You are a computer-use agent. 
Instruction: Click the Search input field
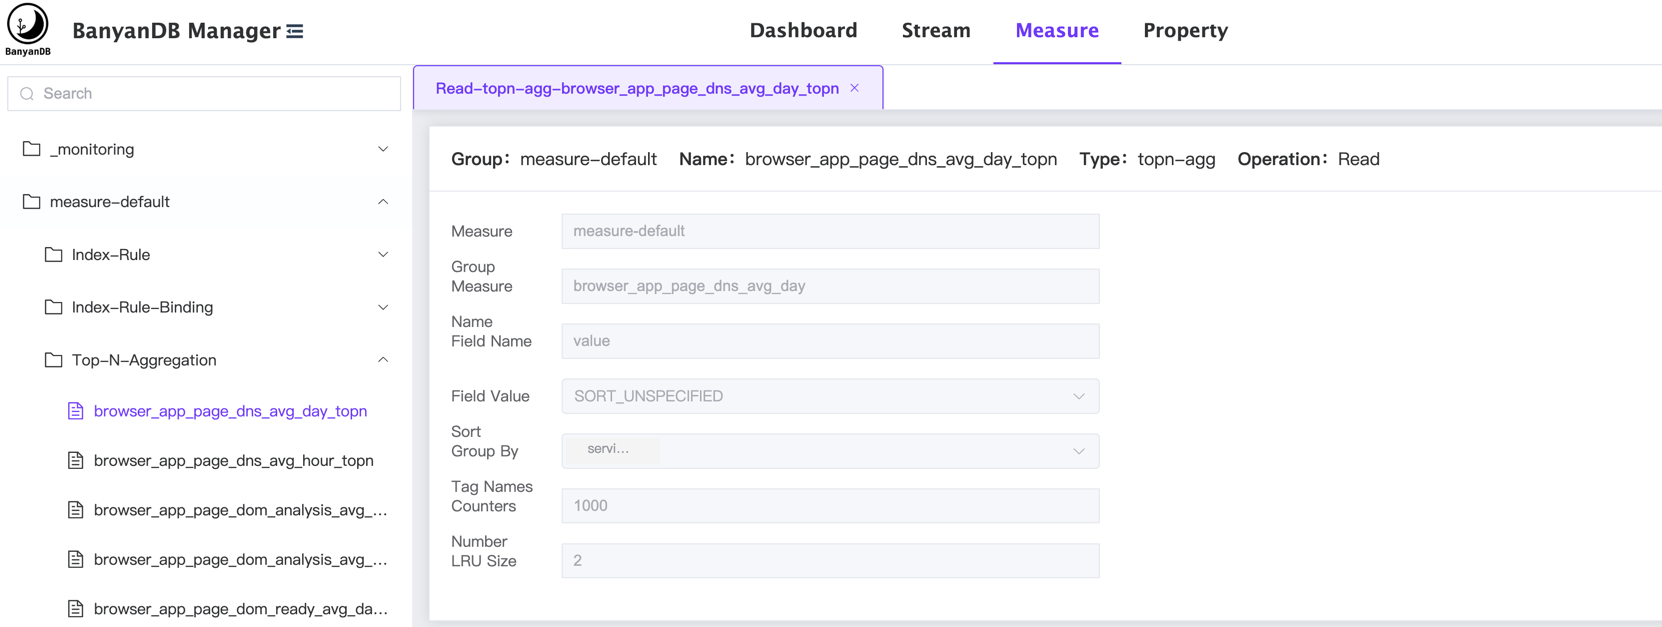click(215, 94)
